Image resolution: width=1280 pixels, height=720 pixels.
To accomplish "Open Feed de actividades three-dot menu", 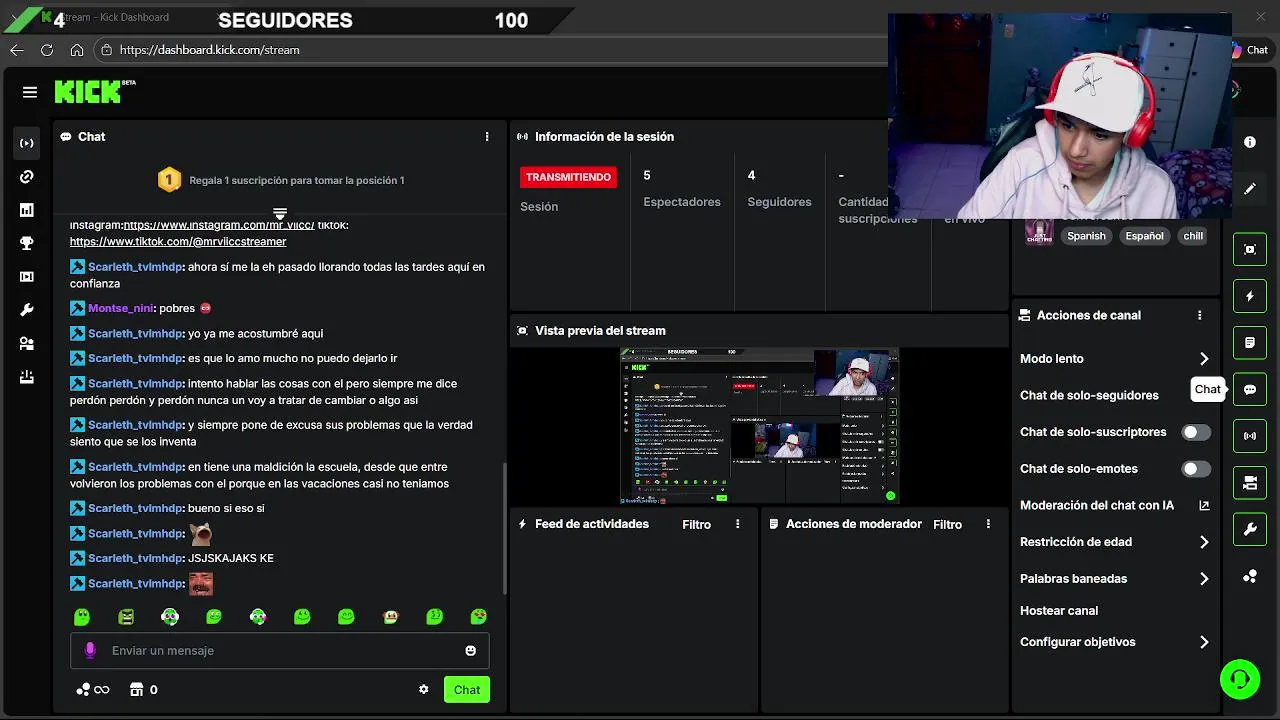I will pyautogui.click(x=738, y=524).
